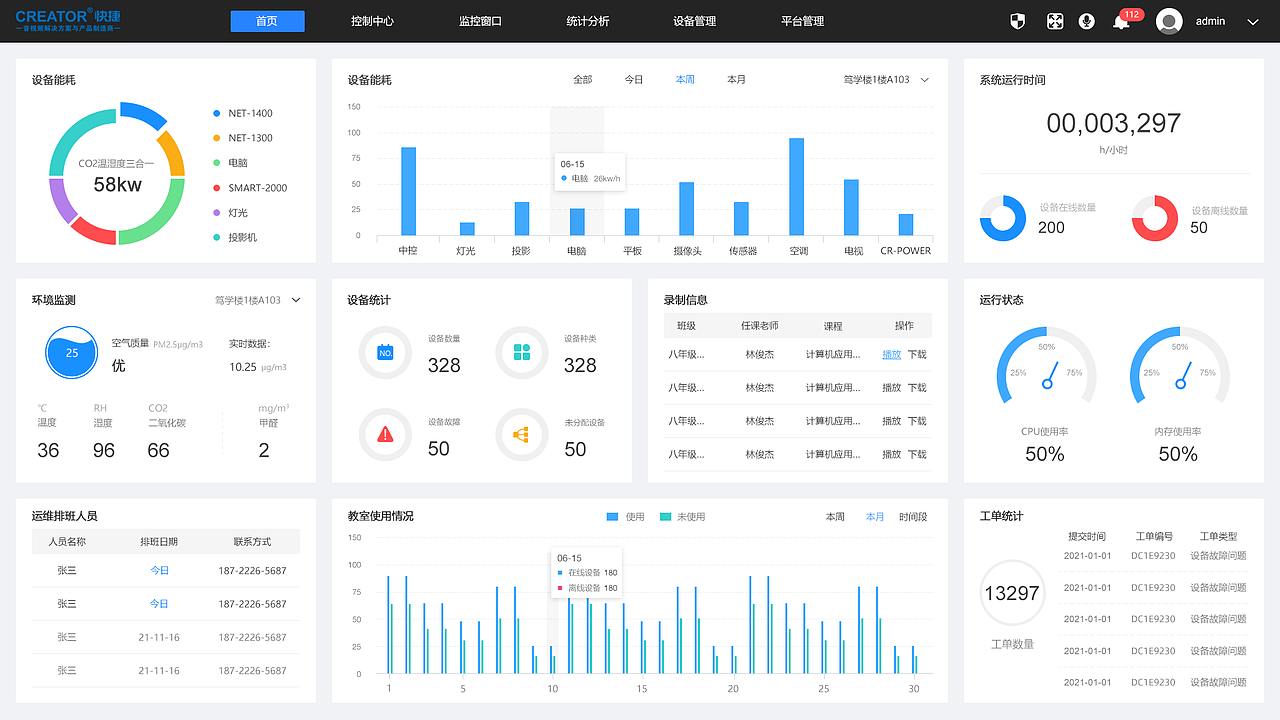1280x720 pixels.
Task: Click the 内存使用率 gauge dial
Action: 1180,366
